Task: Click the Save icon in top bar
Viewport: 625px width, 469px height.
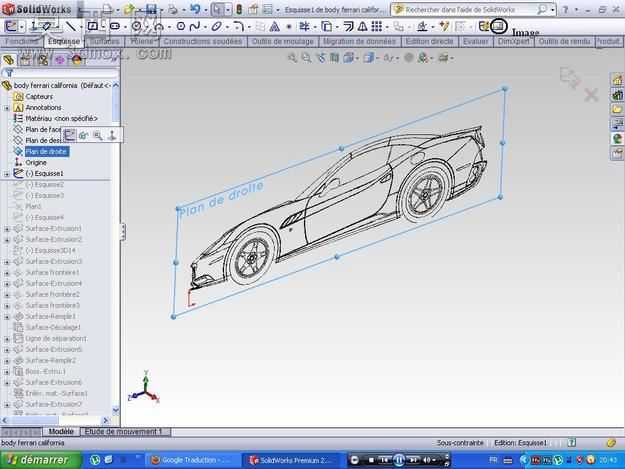Action: (x=151, y=9)
